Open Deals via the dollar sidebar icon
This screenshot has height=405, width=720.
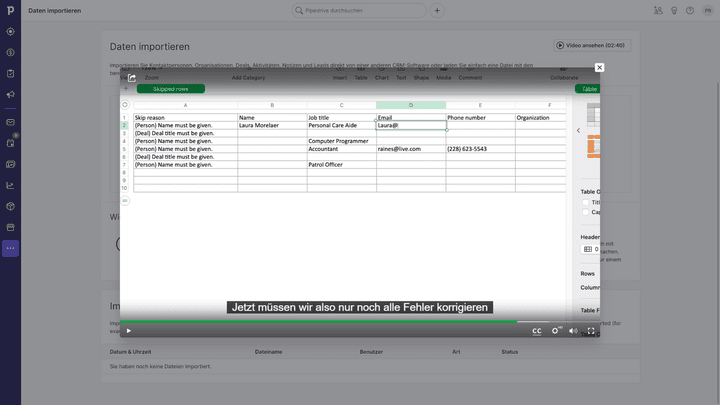click(10, 52)
